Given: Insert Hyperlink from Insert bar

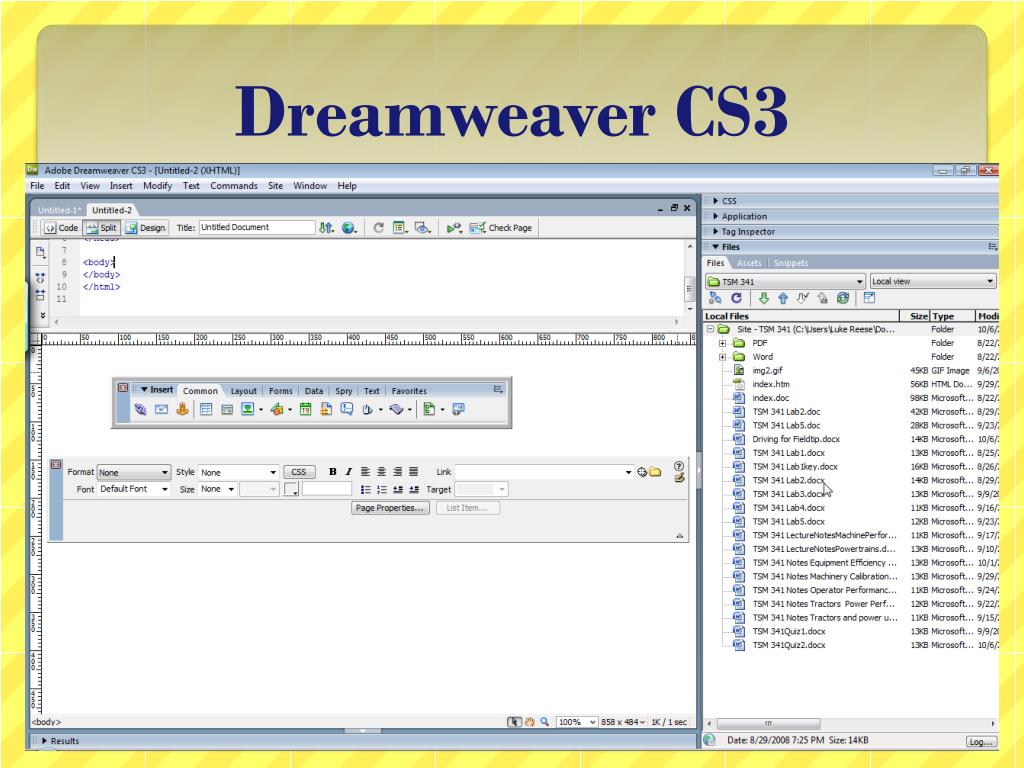Looking at the screenshot, I should click(x=140, y=409).
